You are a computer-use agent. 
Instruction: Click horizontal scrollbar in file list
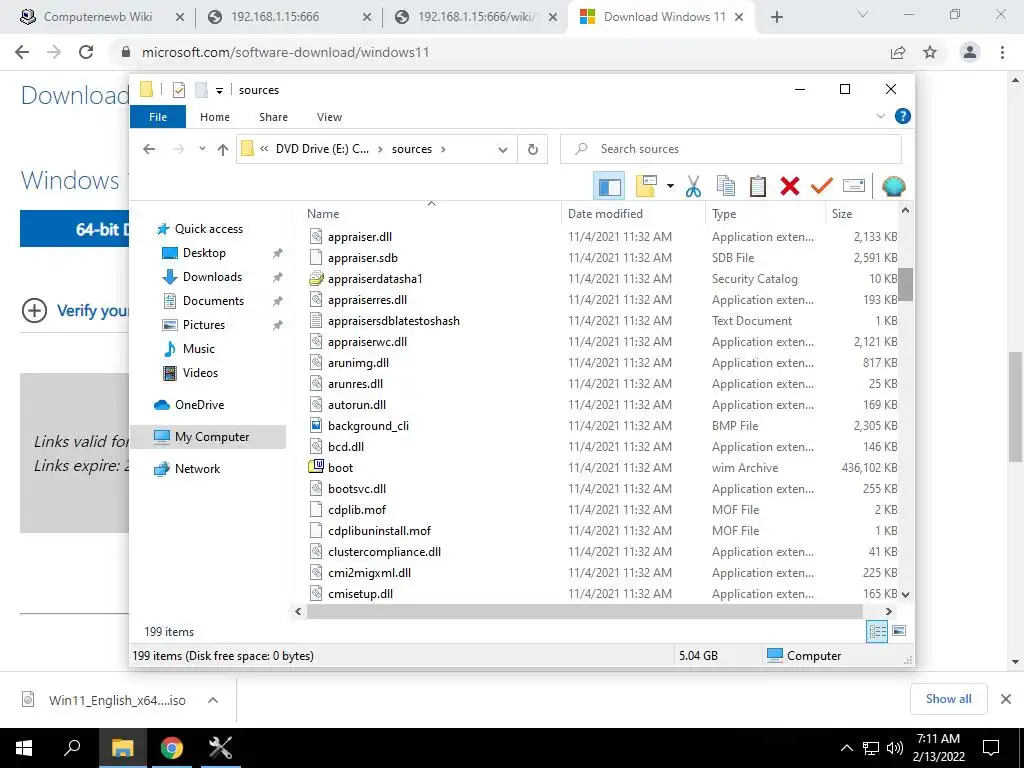click(584, 611)
